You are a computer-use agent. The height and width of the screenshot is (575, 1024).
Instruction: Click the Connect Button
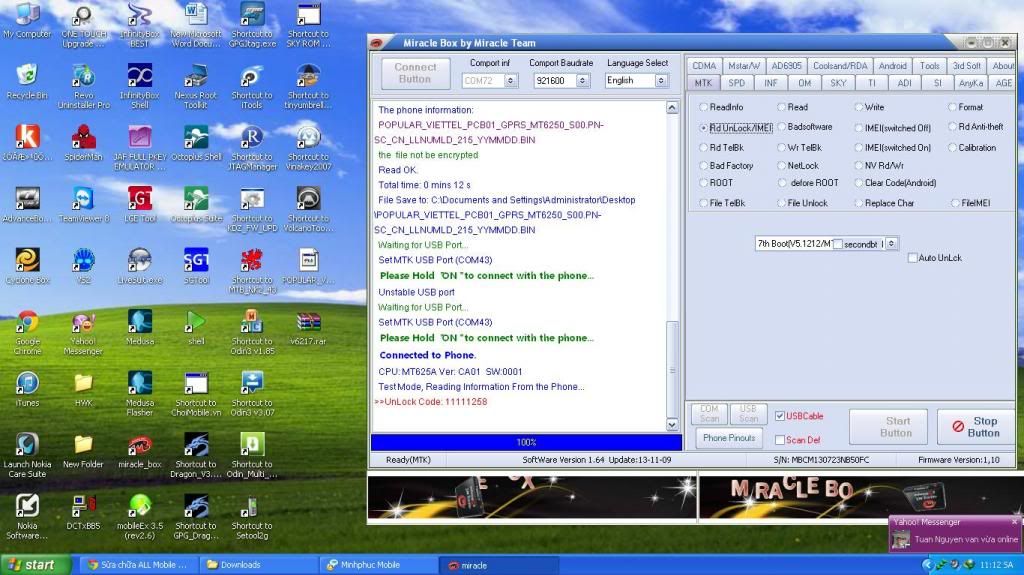tap(415, 73)
